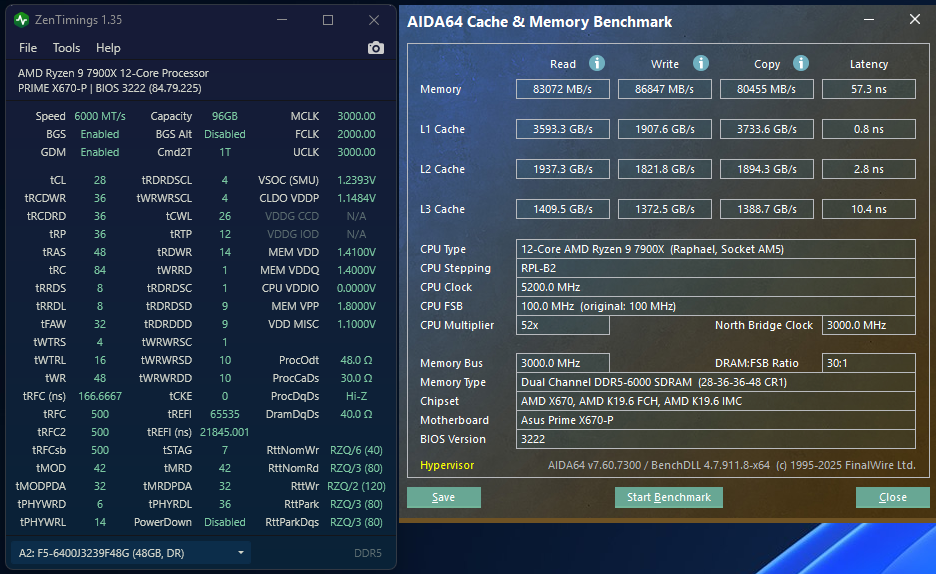Click the CPU Type field showing Ryzen 9 7900X
Screen dimensions: 936x574
point(716,249)
